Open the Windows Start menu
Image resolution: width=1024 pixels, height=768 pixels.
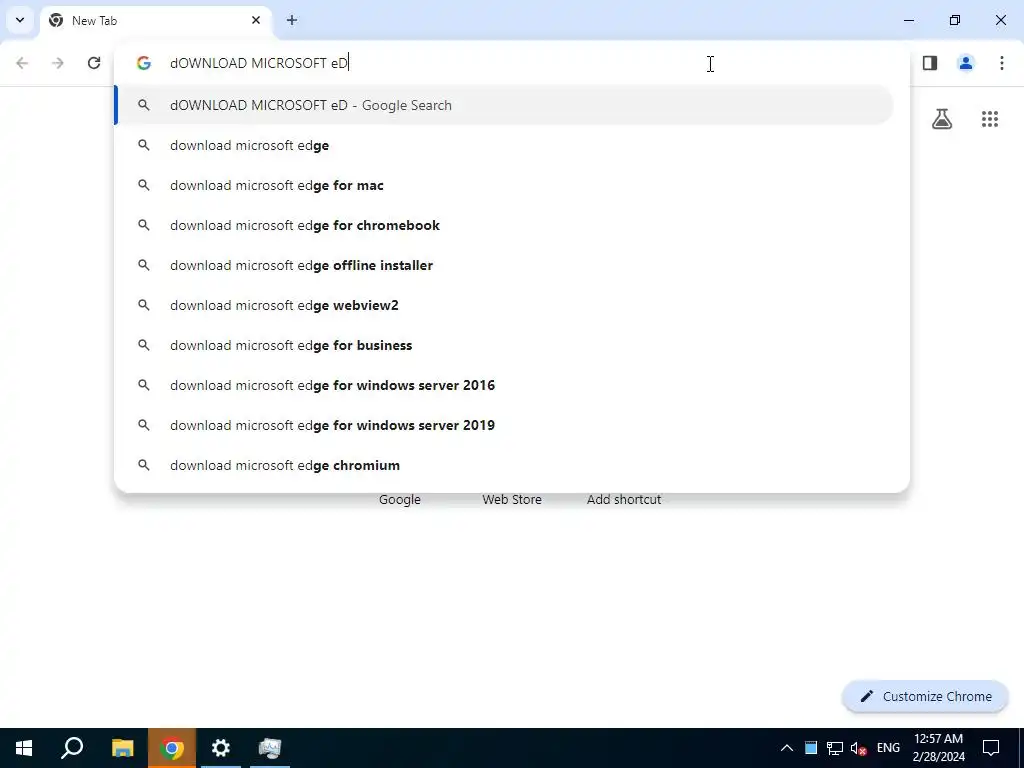(24, 748)
